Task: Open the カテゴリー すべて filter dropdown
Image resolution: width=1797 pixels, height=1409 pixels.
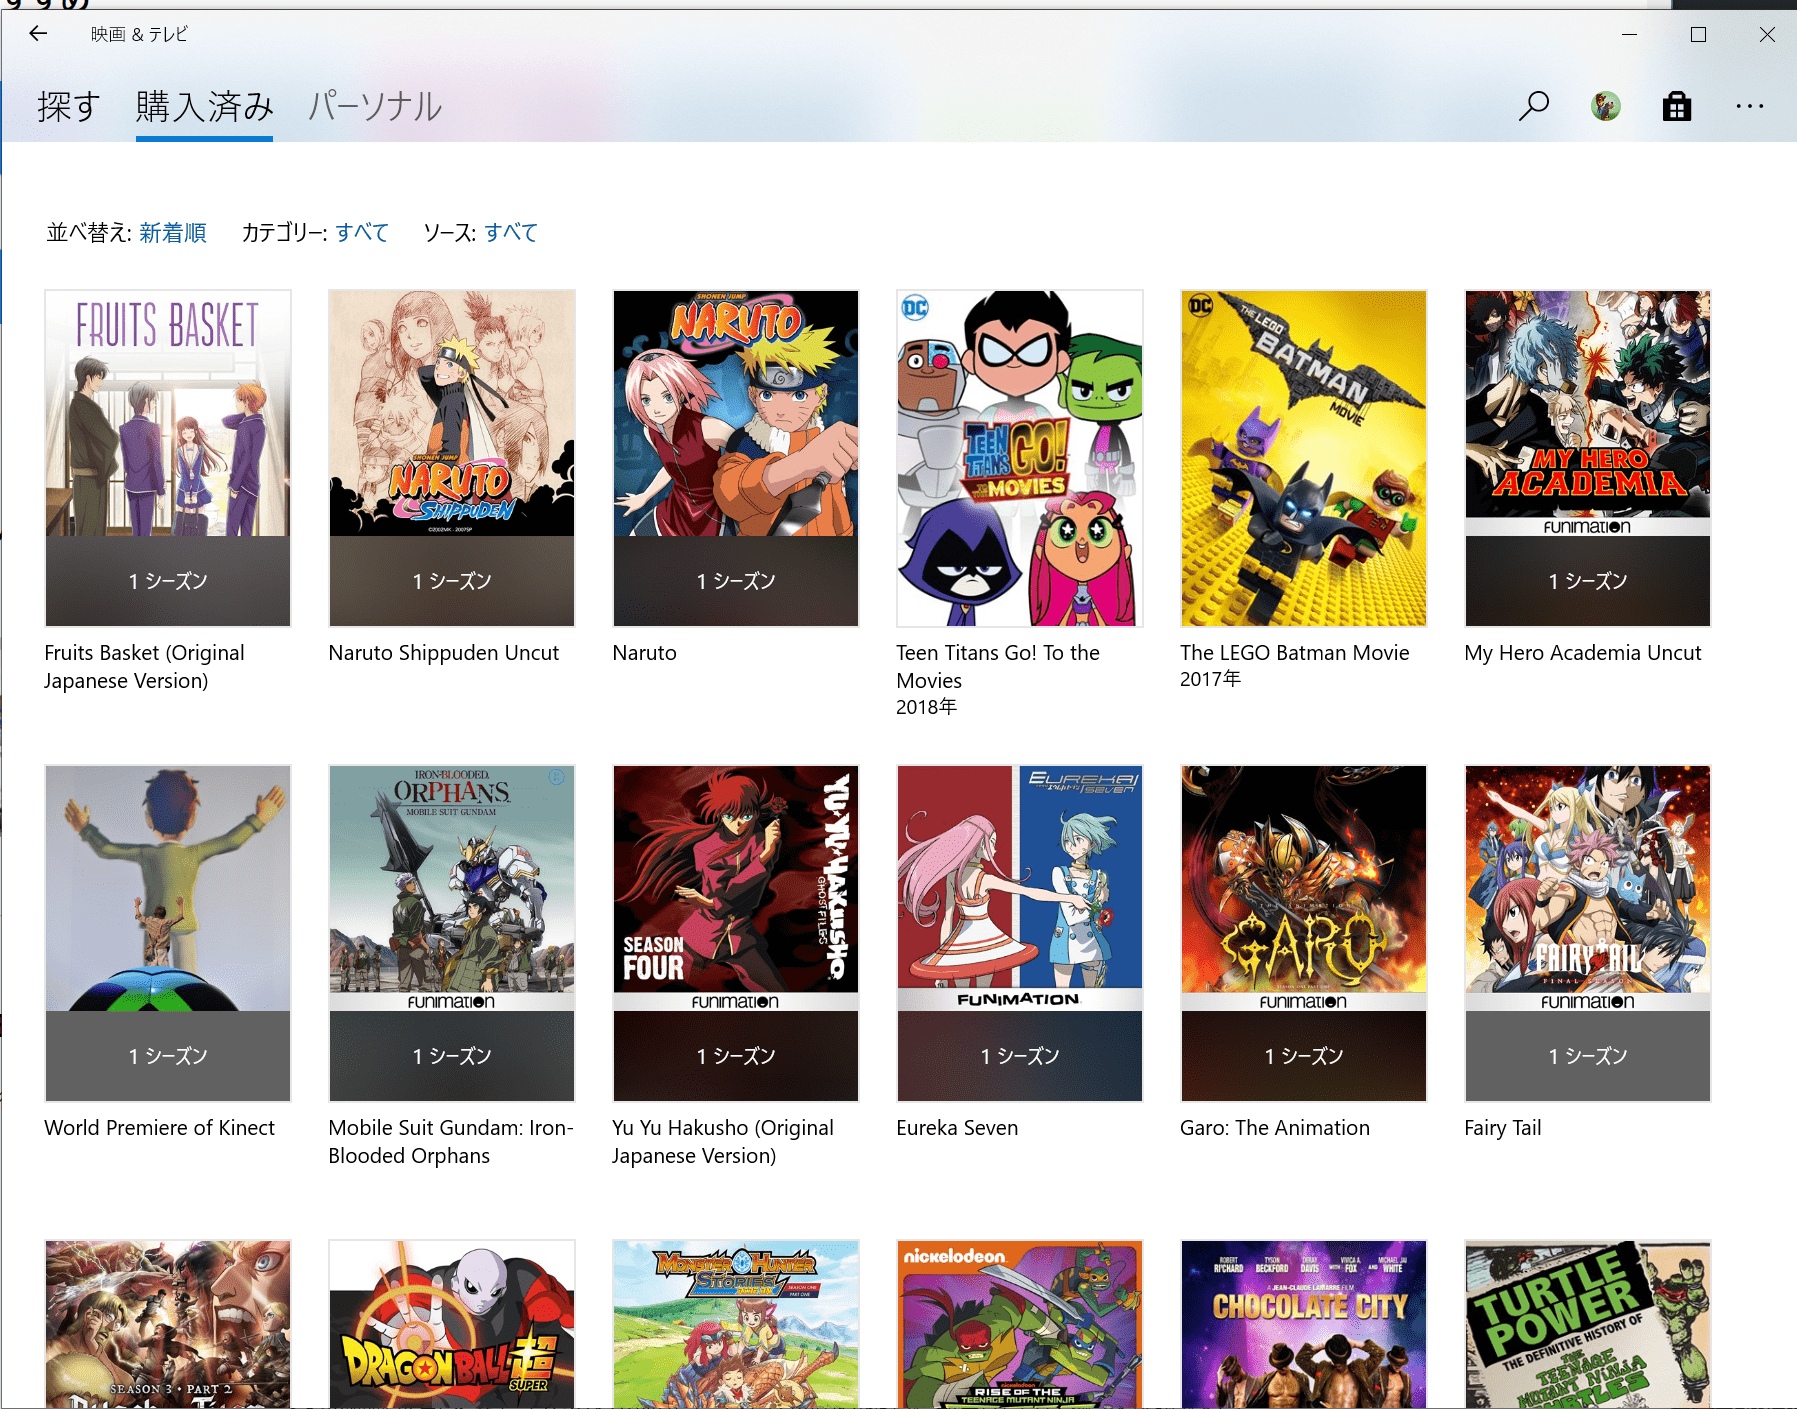Action: pos(362,233)
